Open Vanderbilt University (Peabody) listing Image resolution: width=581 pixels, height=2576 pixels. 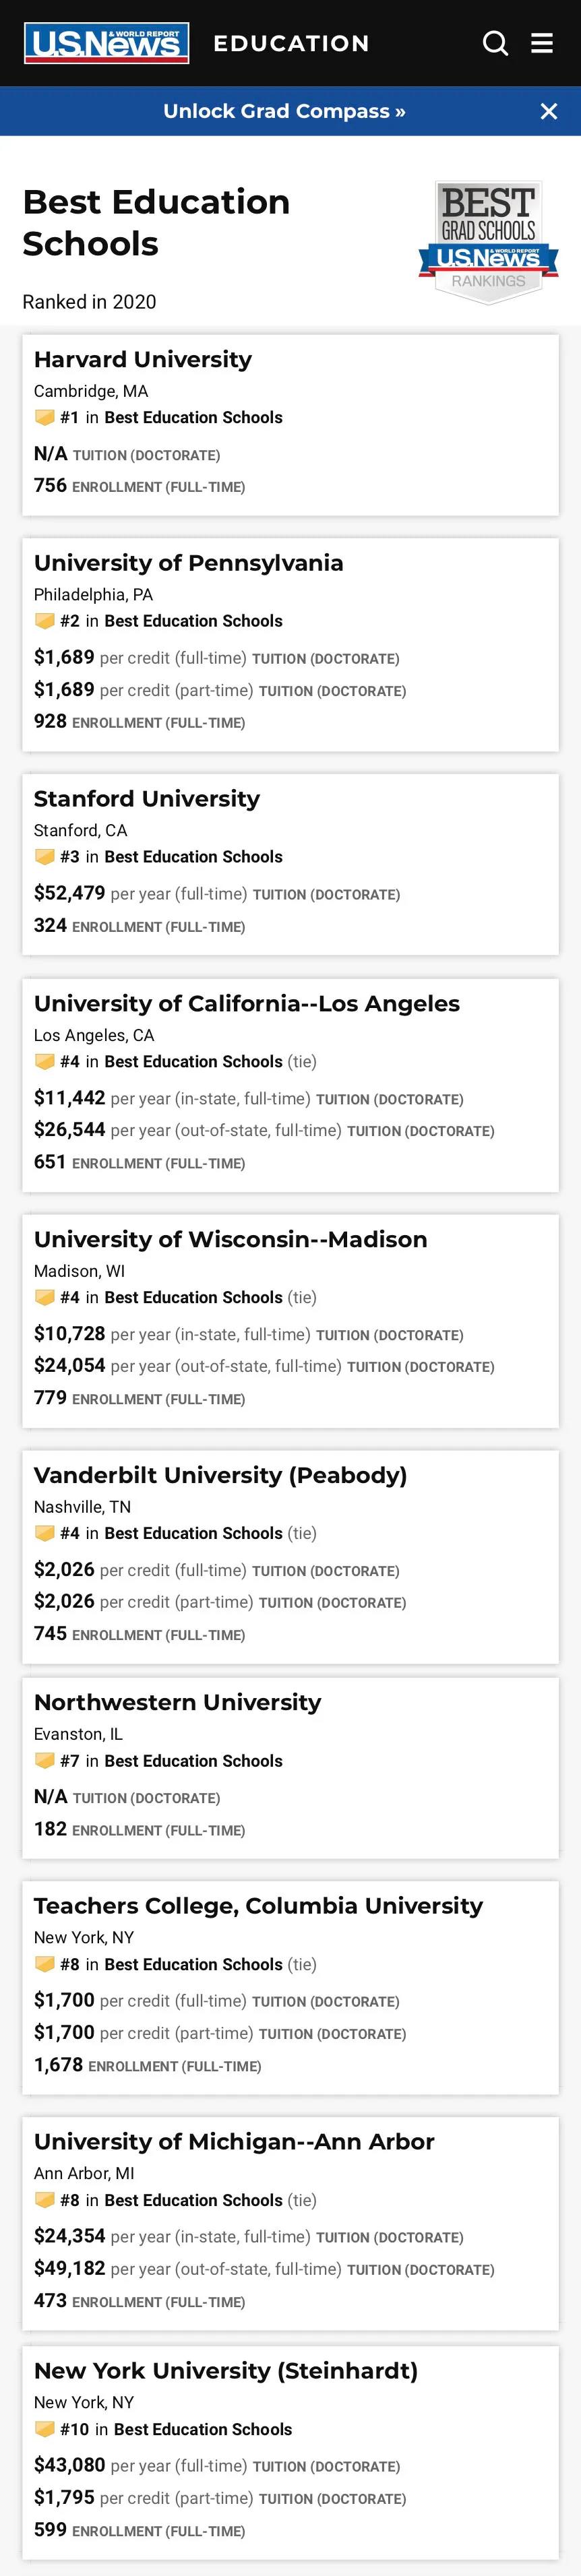point(220,1475)
